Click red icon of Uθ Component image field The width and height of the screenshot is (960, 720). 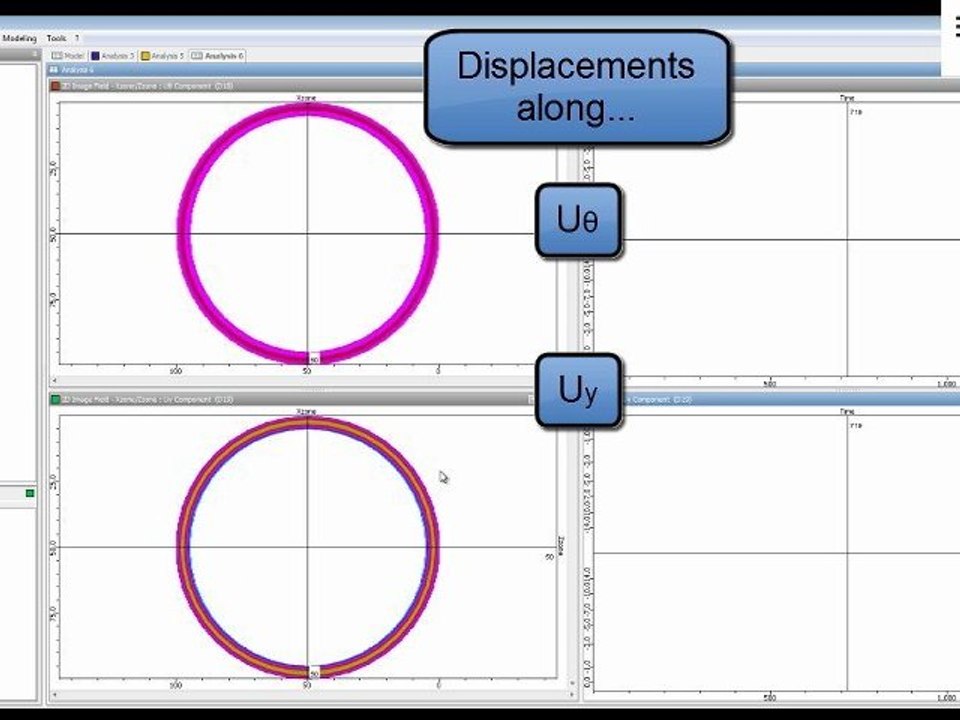point(55,86)
